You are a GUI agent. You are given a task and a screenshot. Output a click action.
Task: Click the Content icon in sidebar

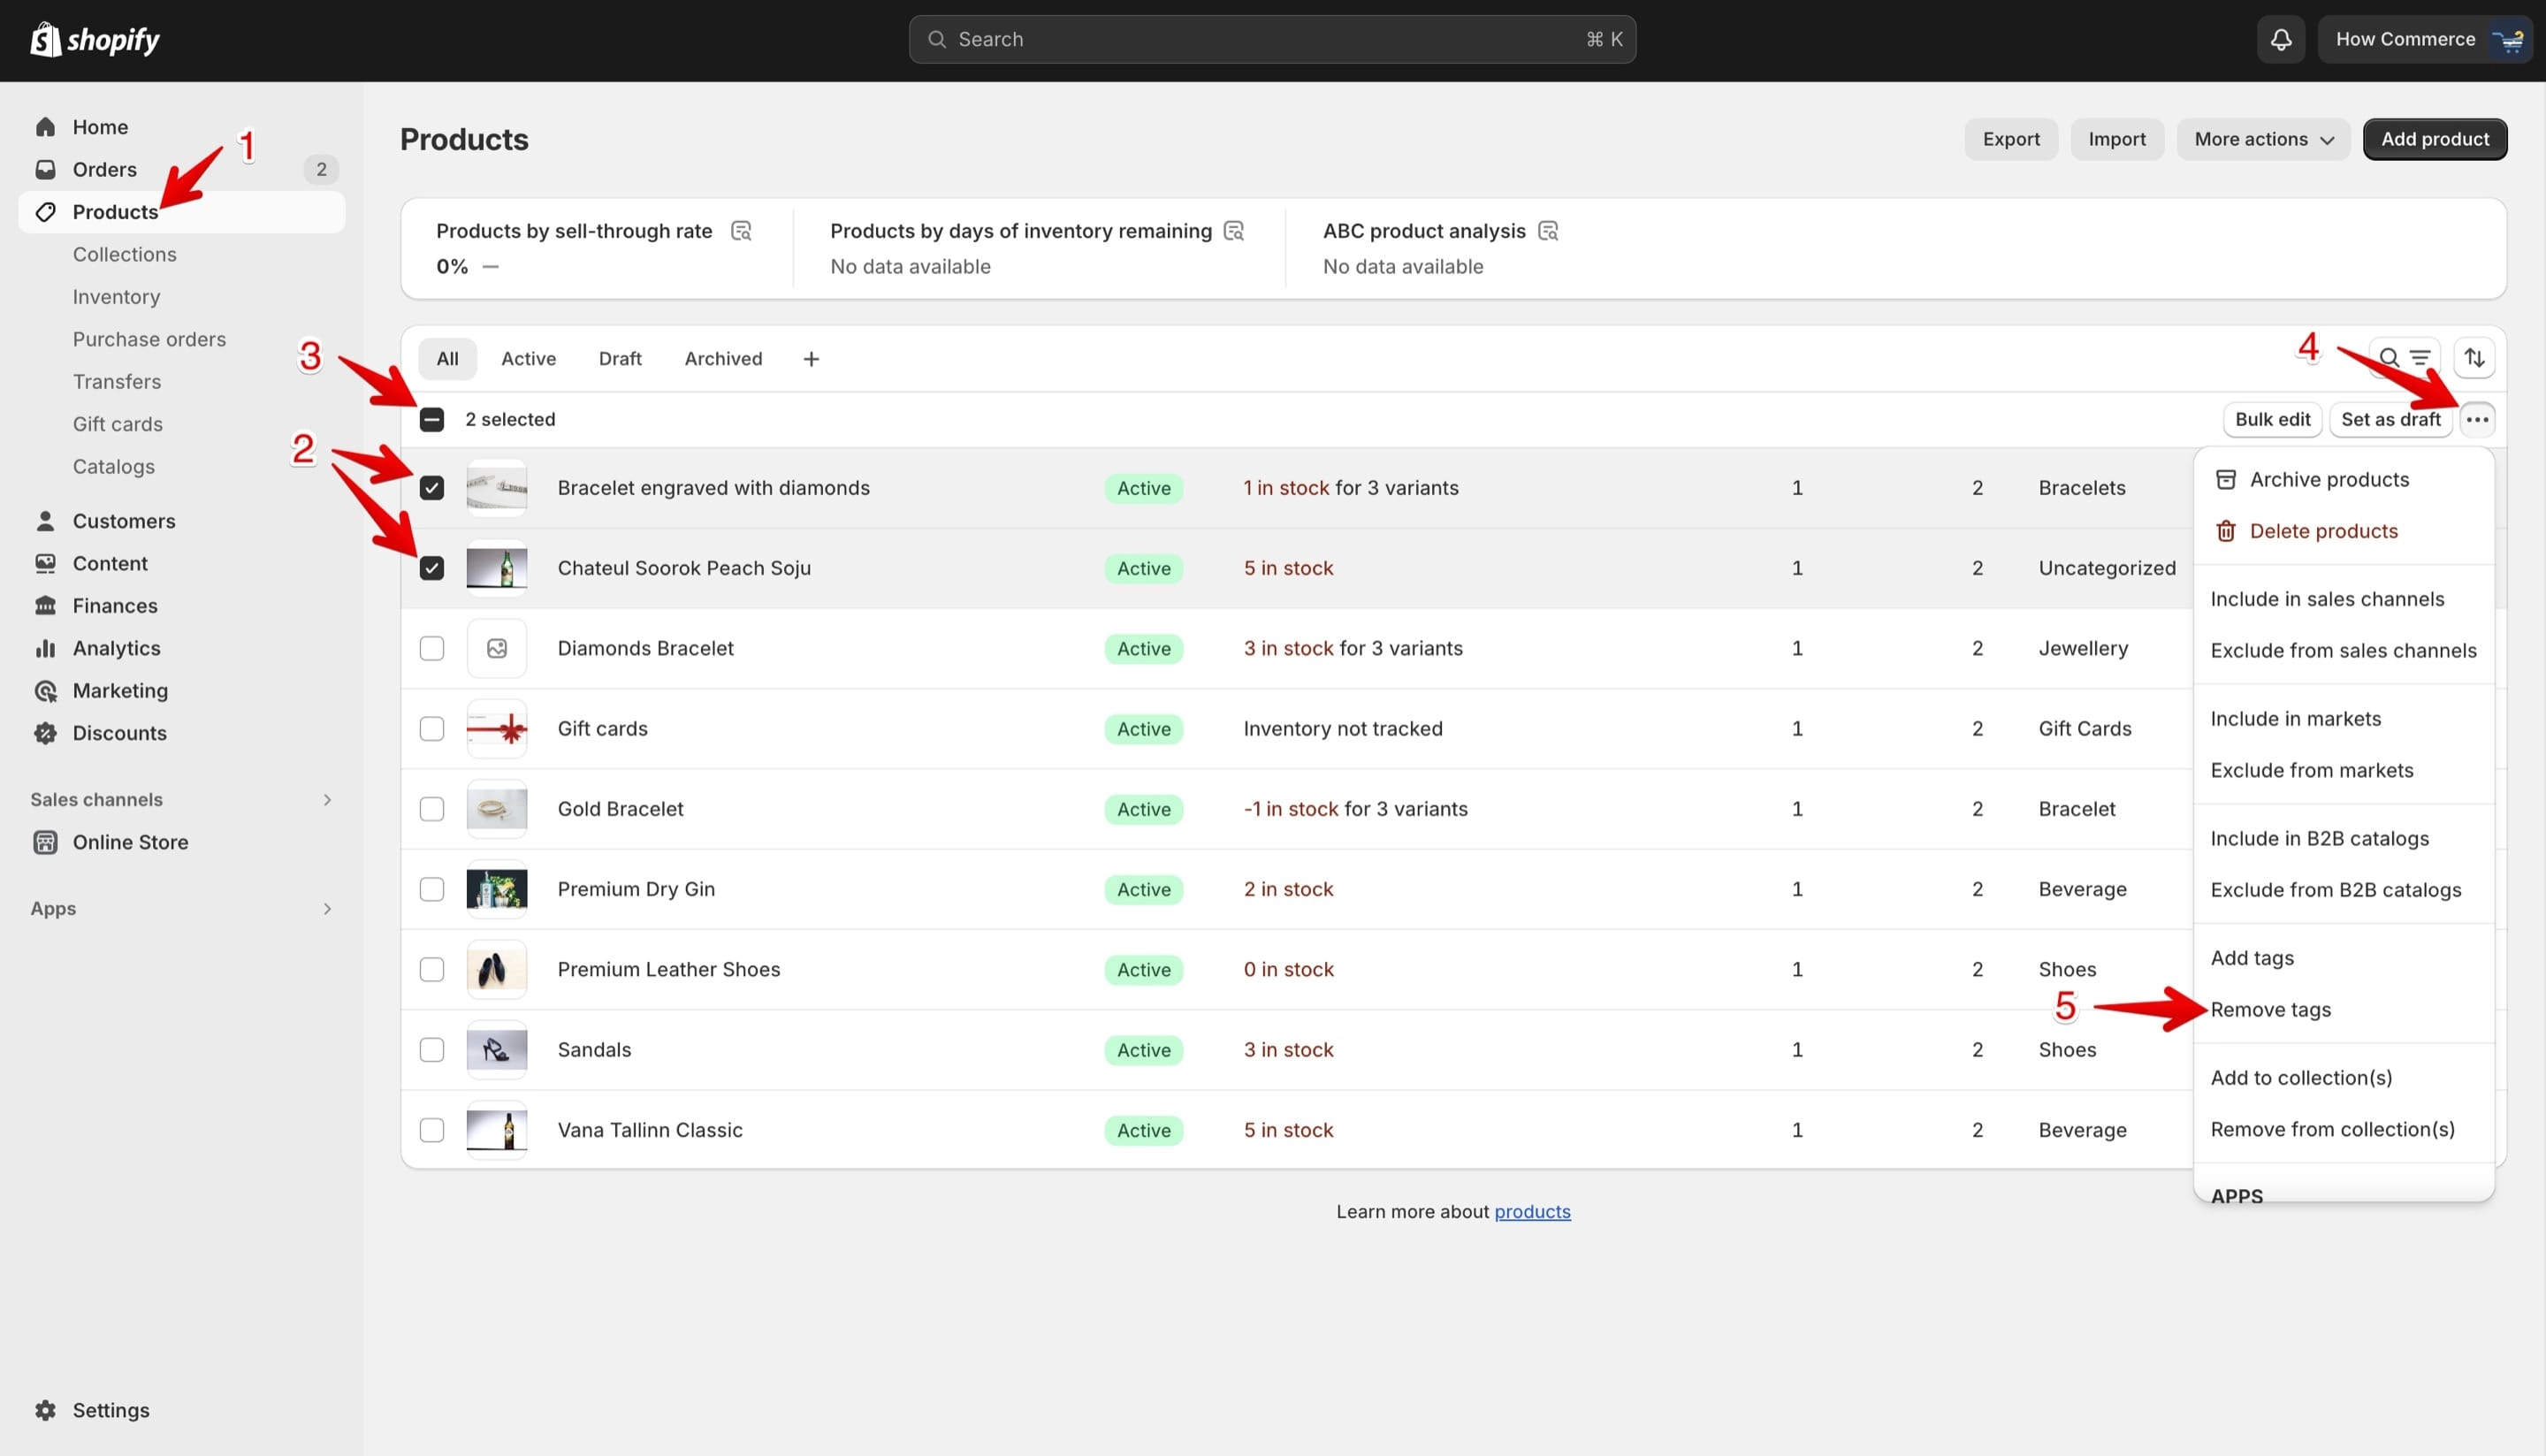point(45,564)
